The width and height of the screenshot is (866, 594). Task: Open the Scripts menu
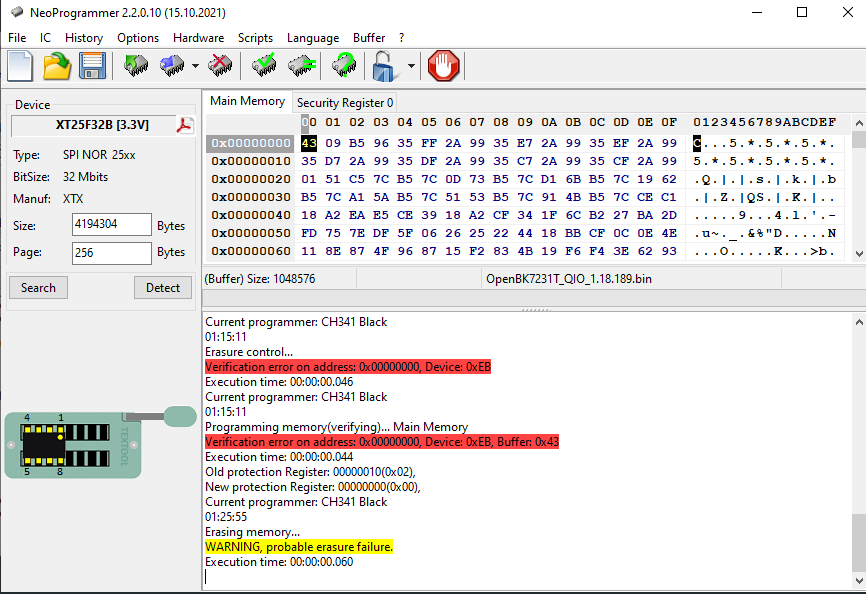point(255,38)
